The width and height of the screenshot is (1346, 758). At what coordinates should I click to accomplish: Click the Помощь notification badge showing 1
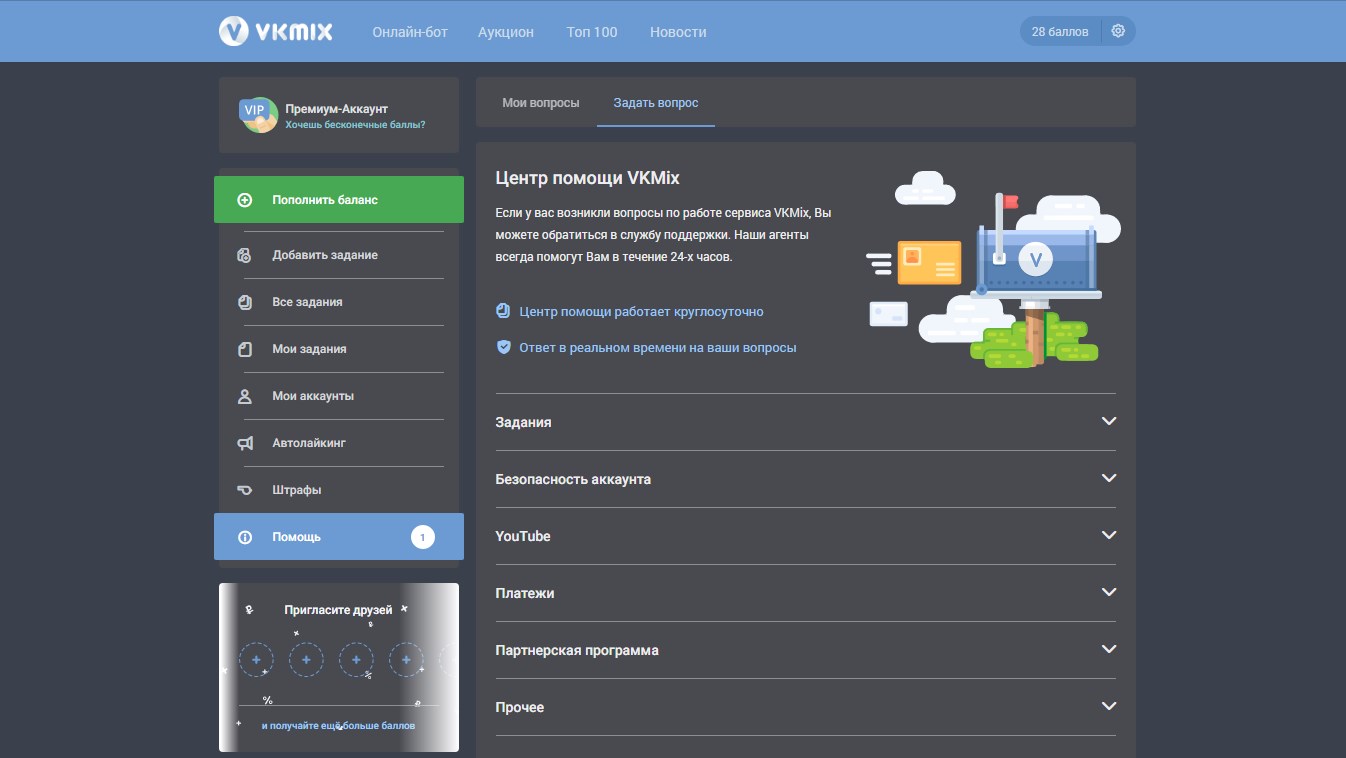coord(423,537)
